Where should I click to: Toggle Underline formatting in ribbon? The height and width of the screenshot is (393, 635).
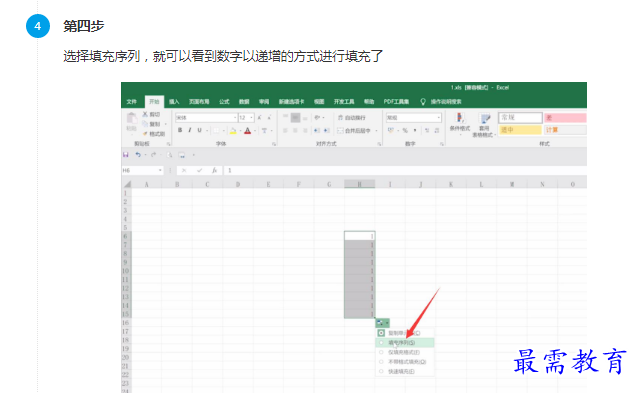click(199, 130)
